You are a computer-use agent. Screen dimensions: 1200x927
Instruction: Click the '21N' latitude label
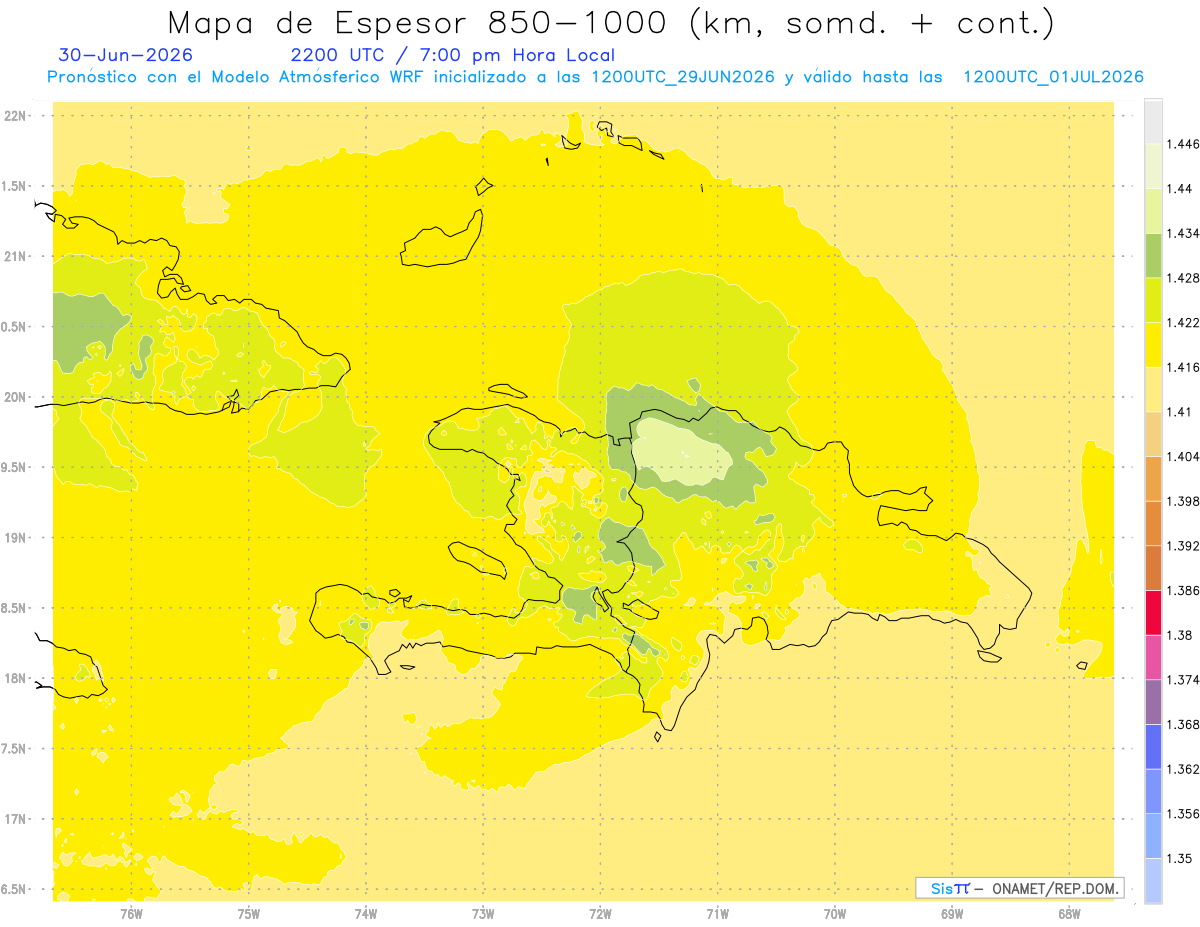click(x=15, y=256)
